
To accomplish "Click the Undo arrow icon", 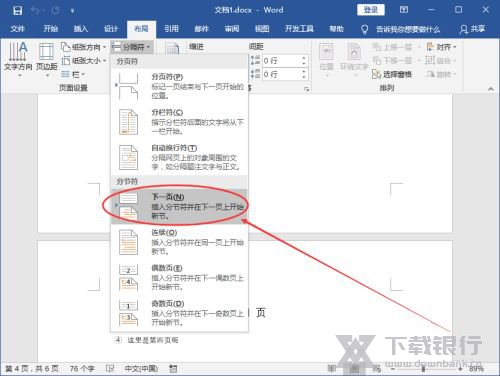I will coord(35,11).
